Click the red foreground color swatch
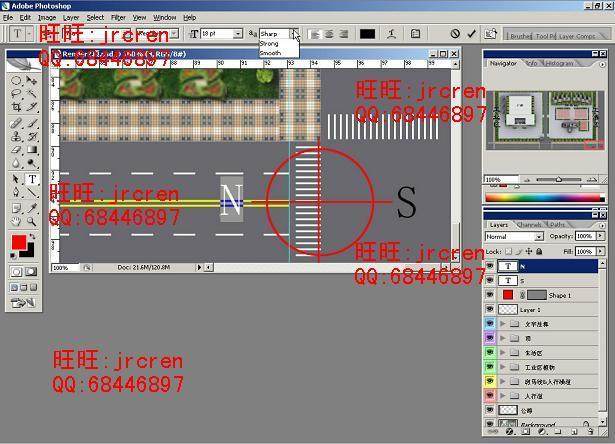 pos(19,242)
